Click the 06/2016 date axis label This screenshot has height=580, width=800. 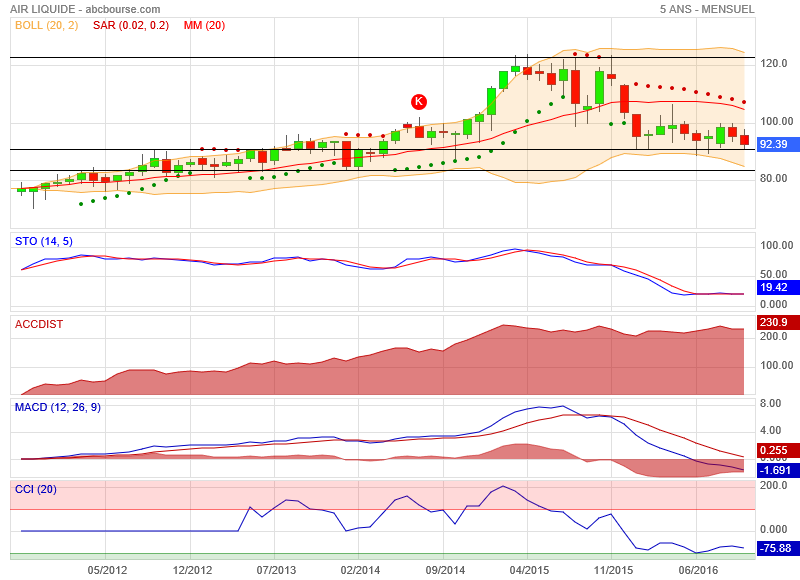pos(698,570)
